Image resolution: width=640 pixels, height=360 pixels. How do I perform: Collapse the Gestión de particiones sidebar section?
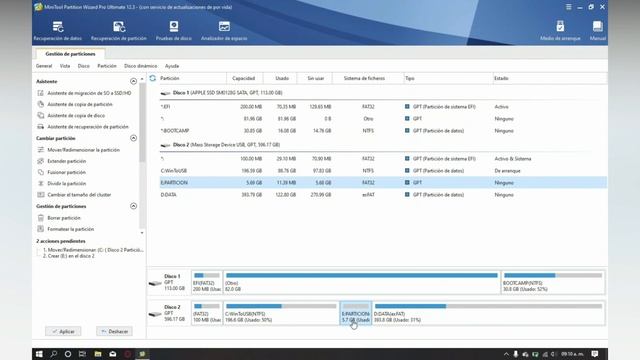click(x=133, y=206)
